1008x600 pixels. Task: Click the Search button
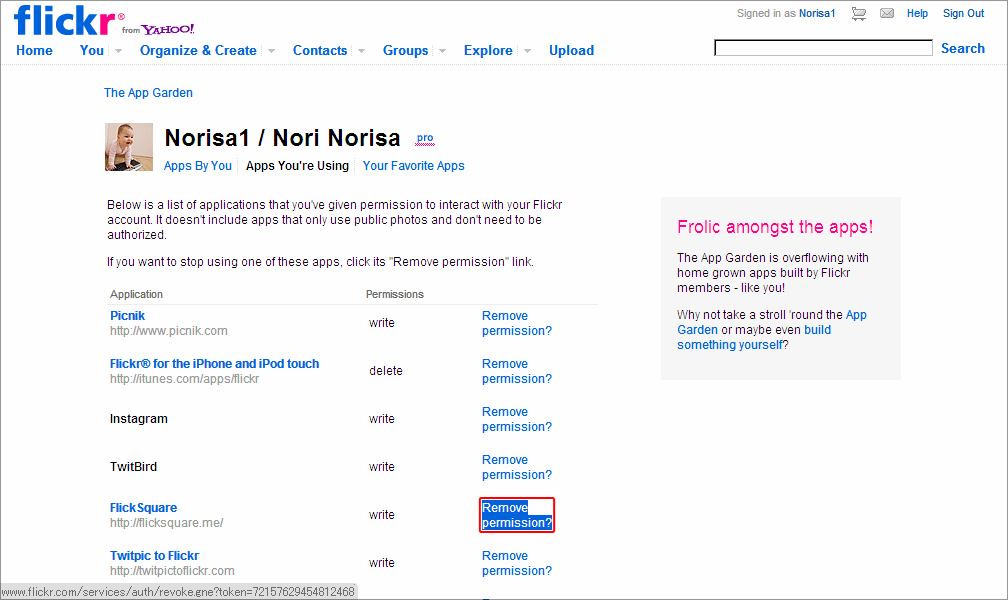point(962,48)
